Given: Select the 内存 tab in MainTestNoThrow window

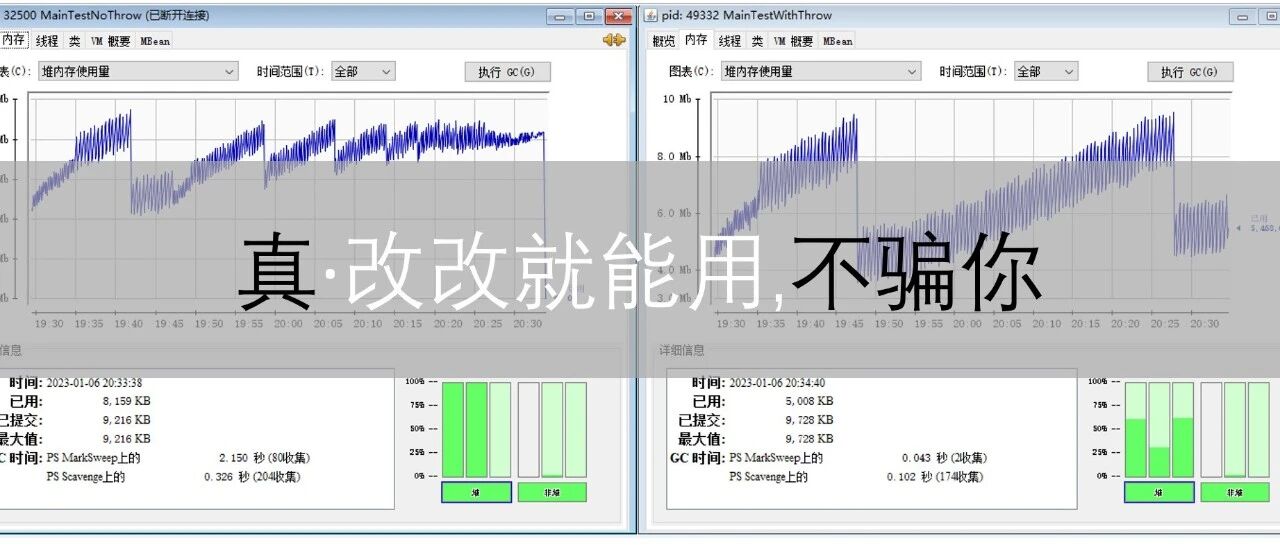Looking at the screenshot, I should (x=14, y=40).
